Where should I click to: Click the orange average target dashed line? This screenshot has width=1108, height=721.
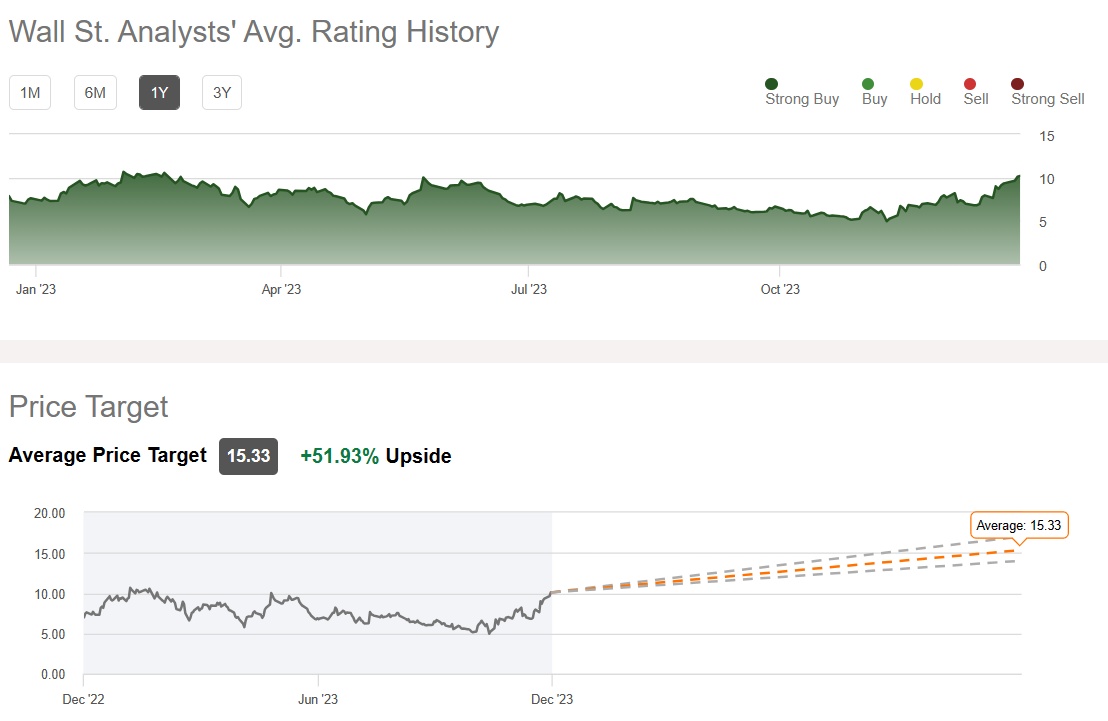coord(800,571)
